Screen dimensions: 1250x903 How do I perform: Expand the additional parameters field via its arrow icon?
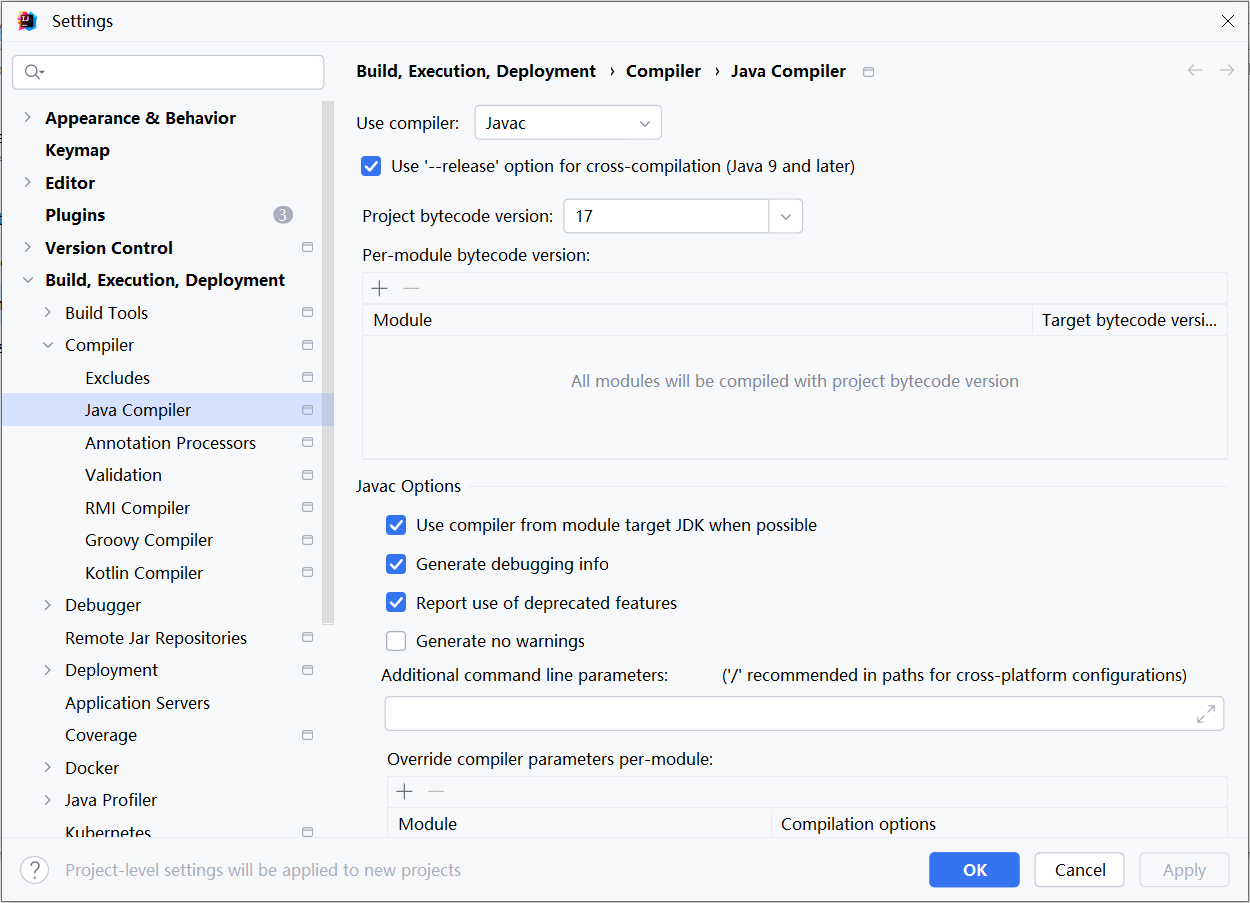click(x=1207, y=713)
